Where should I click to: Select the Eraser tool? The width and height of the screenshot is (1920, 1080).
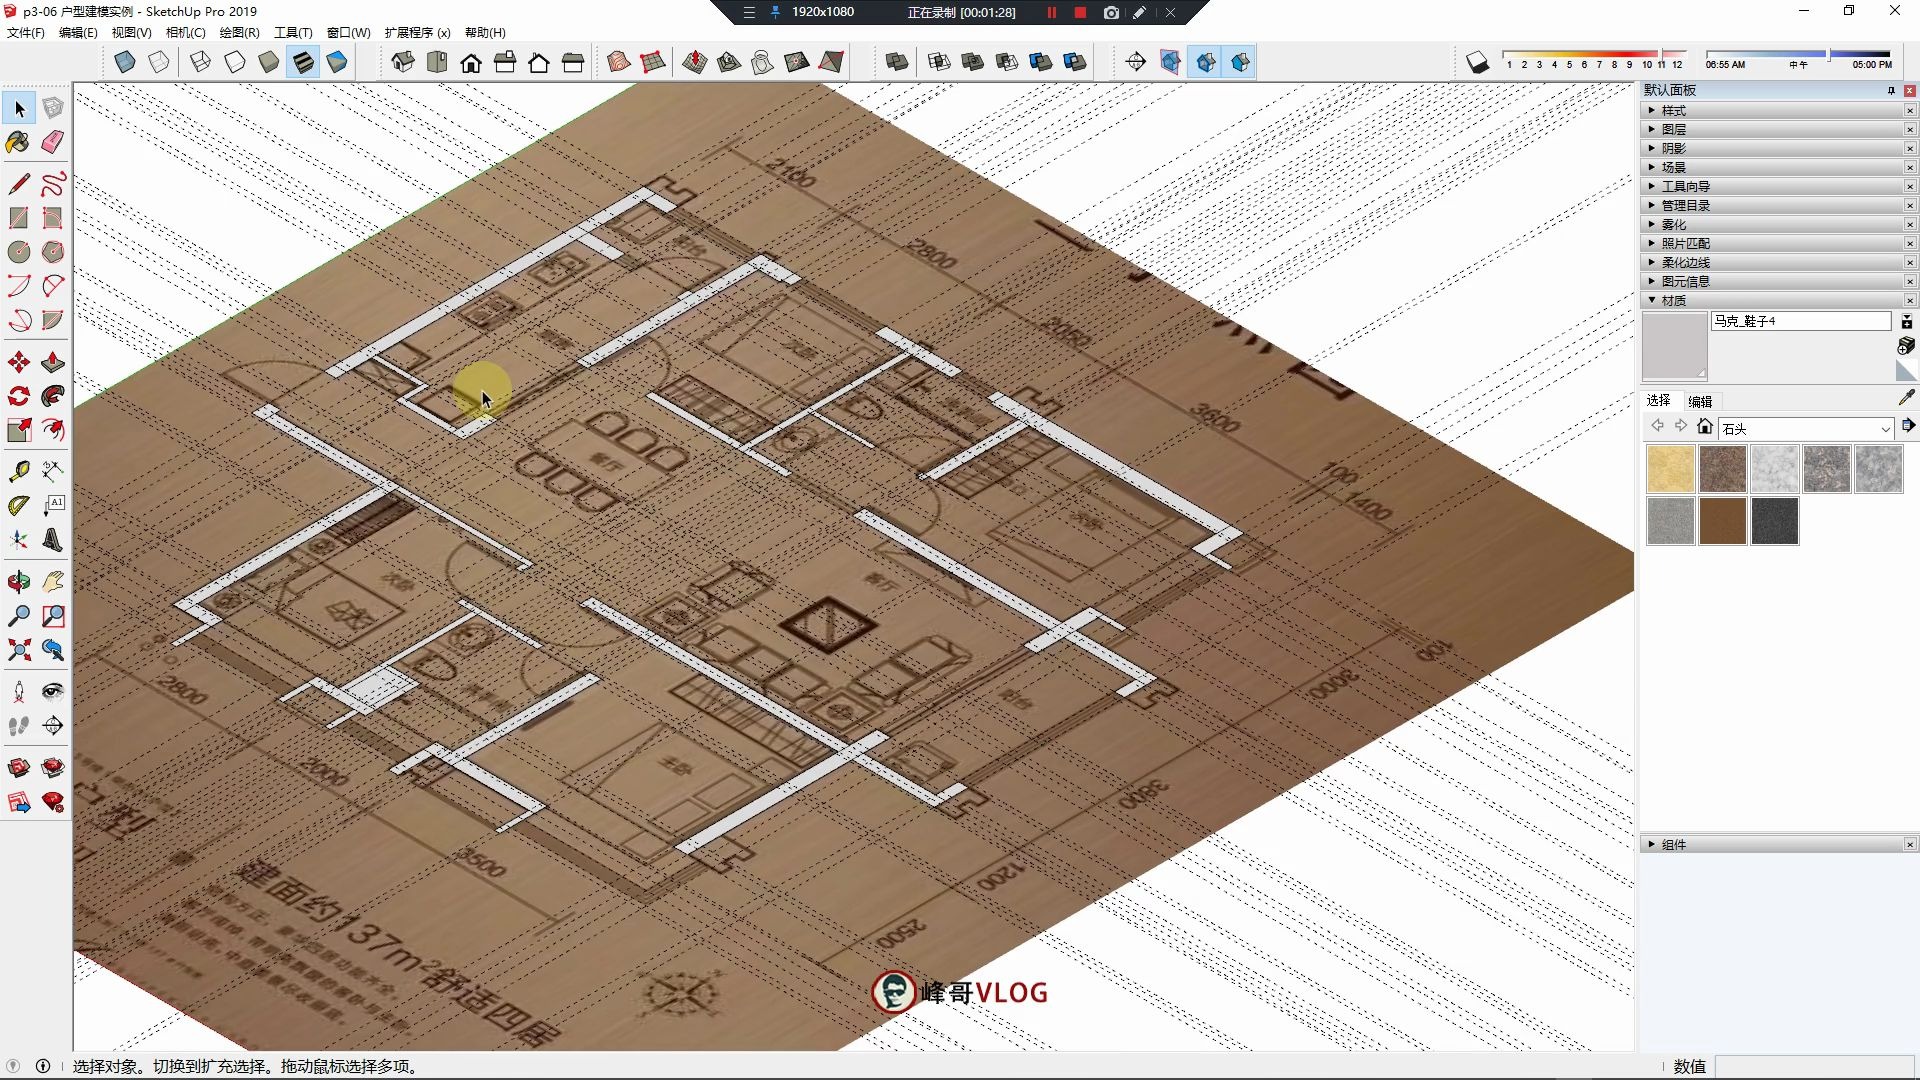point(53,142)
